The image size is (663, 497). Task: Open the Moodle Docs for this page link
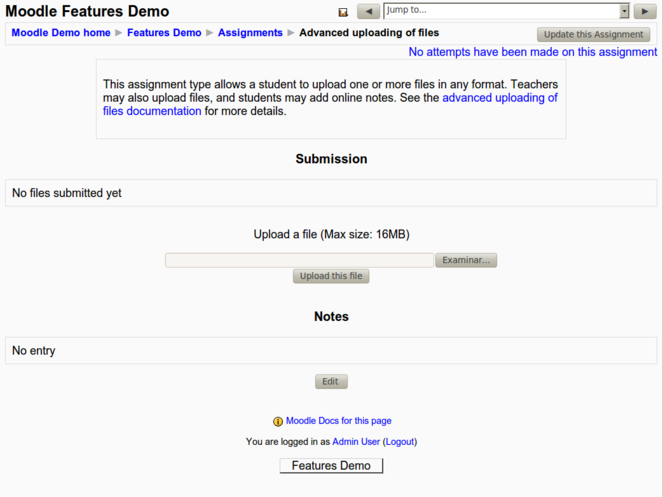pos(338,421)
